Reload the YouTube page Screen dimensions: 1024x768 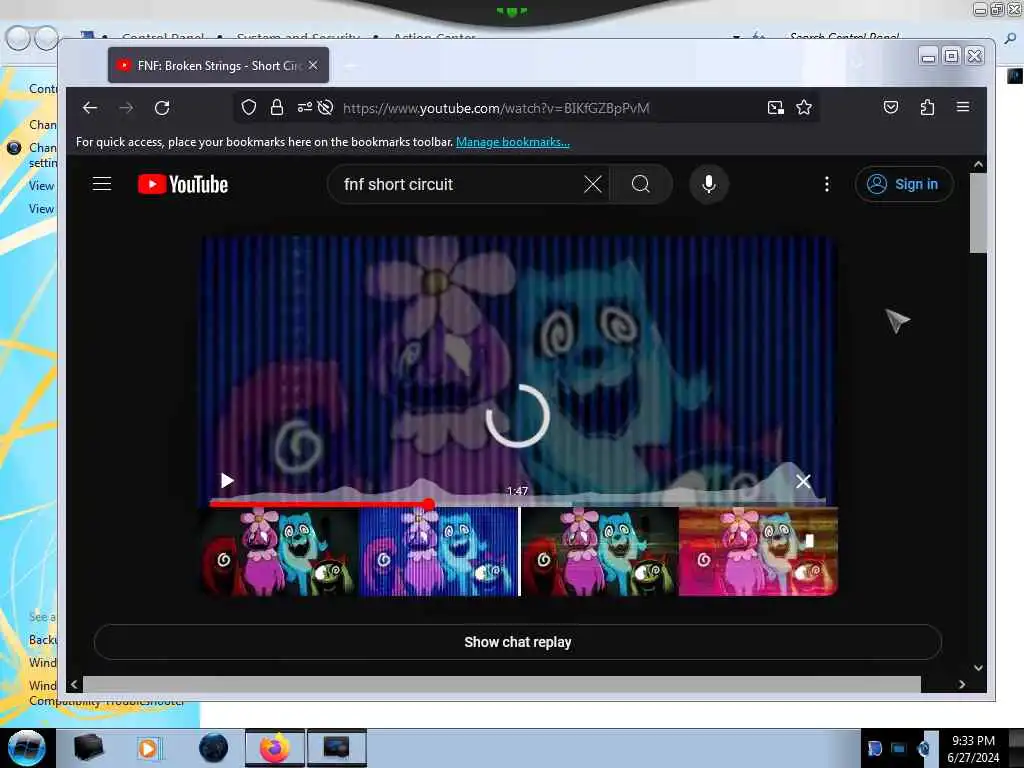click(x=162, y=108)
